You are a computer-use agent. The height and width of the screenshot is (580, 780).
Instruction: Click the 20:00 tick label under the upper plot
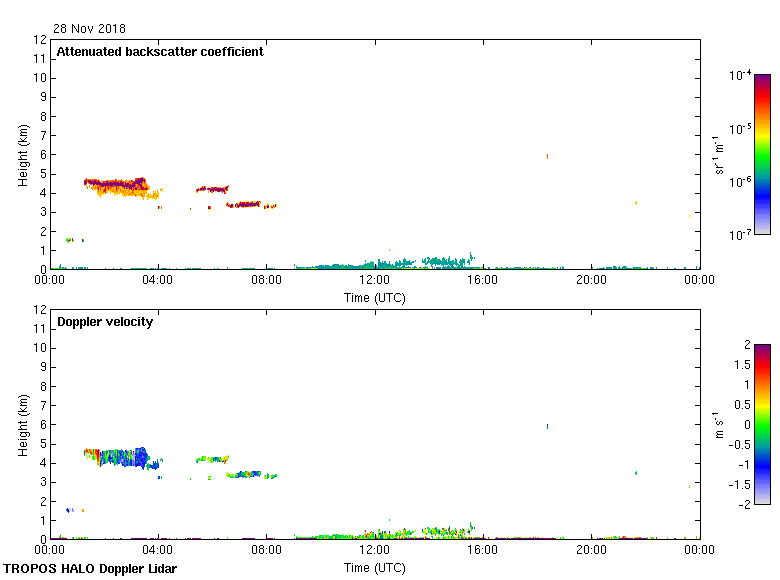(591, 281)
